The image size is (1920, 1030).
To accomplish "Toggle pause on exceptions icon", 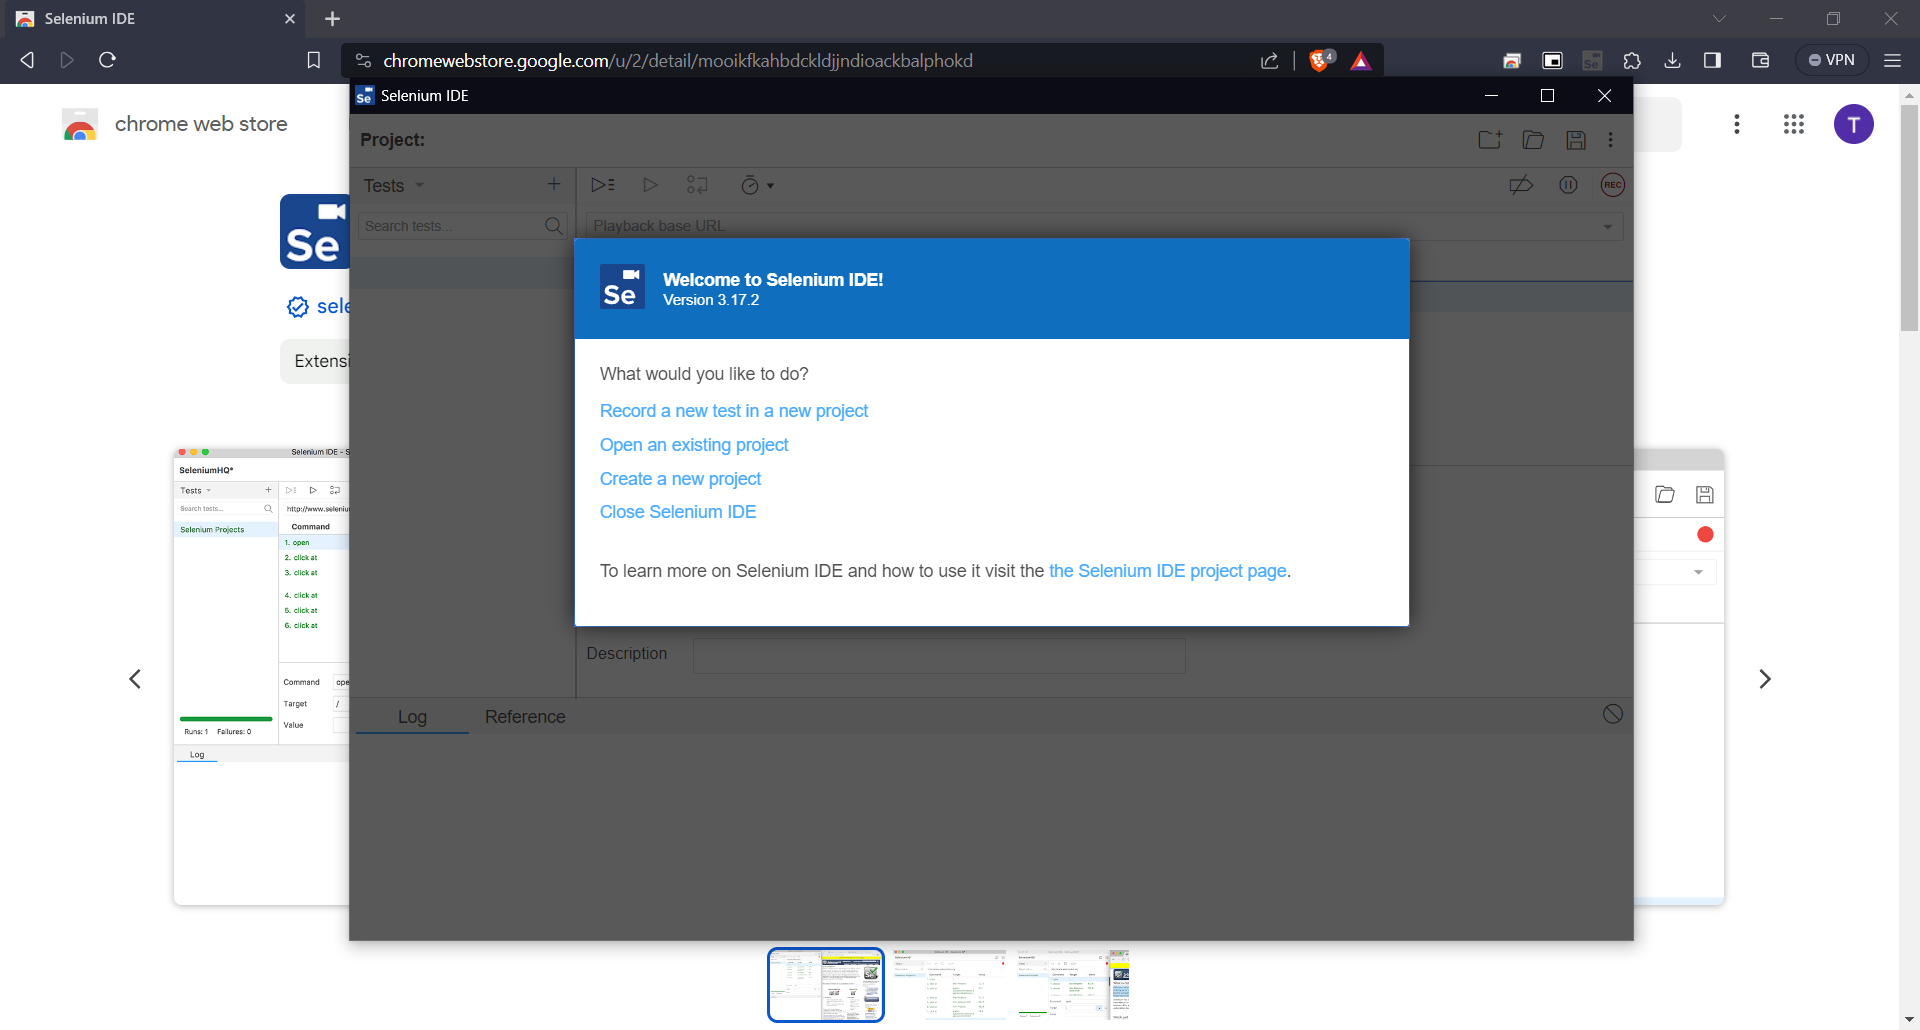I will (x=1568, y=185).
